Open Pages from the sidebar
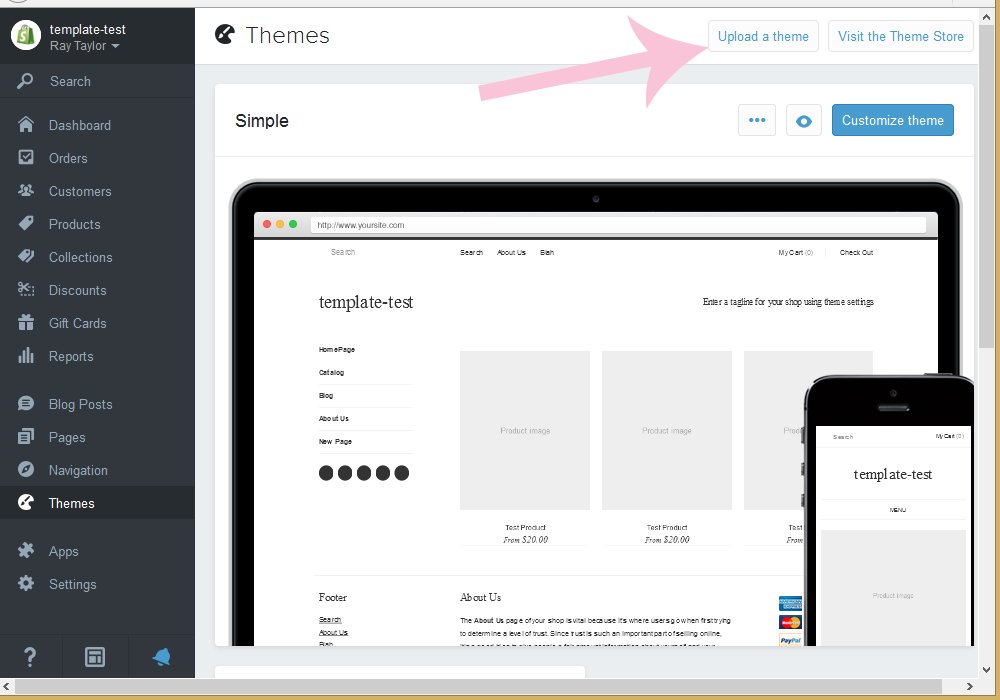The width and height of the screenshot is (1000, 700). pos(97,438)
